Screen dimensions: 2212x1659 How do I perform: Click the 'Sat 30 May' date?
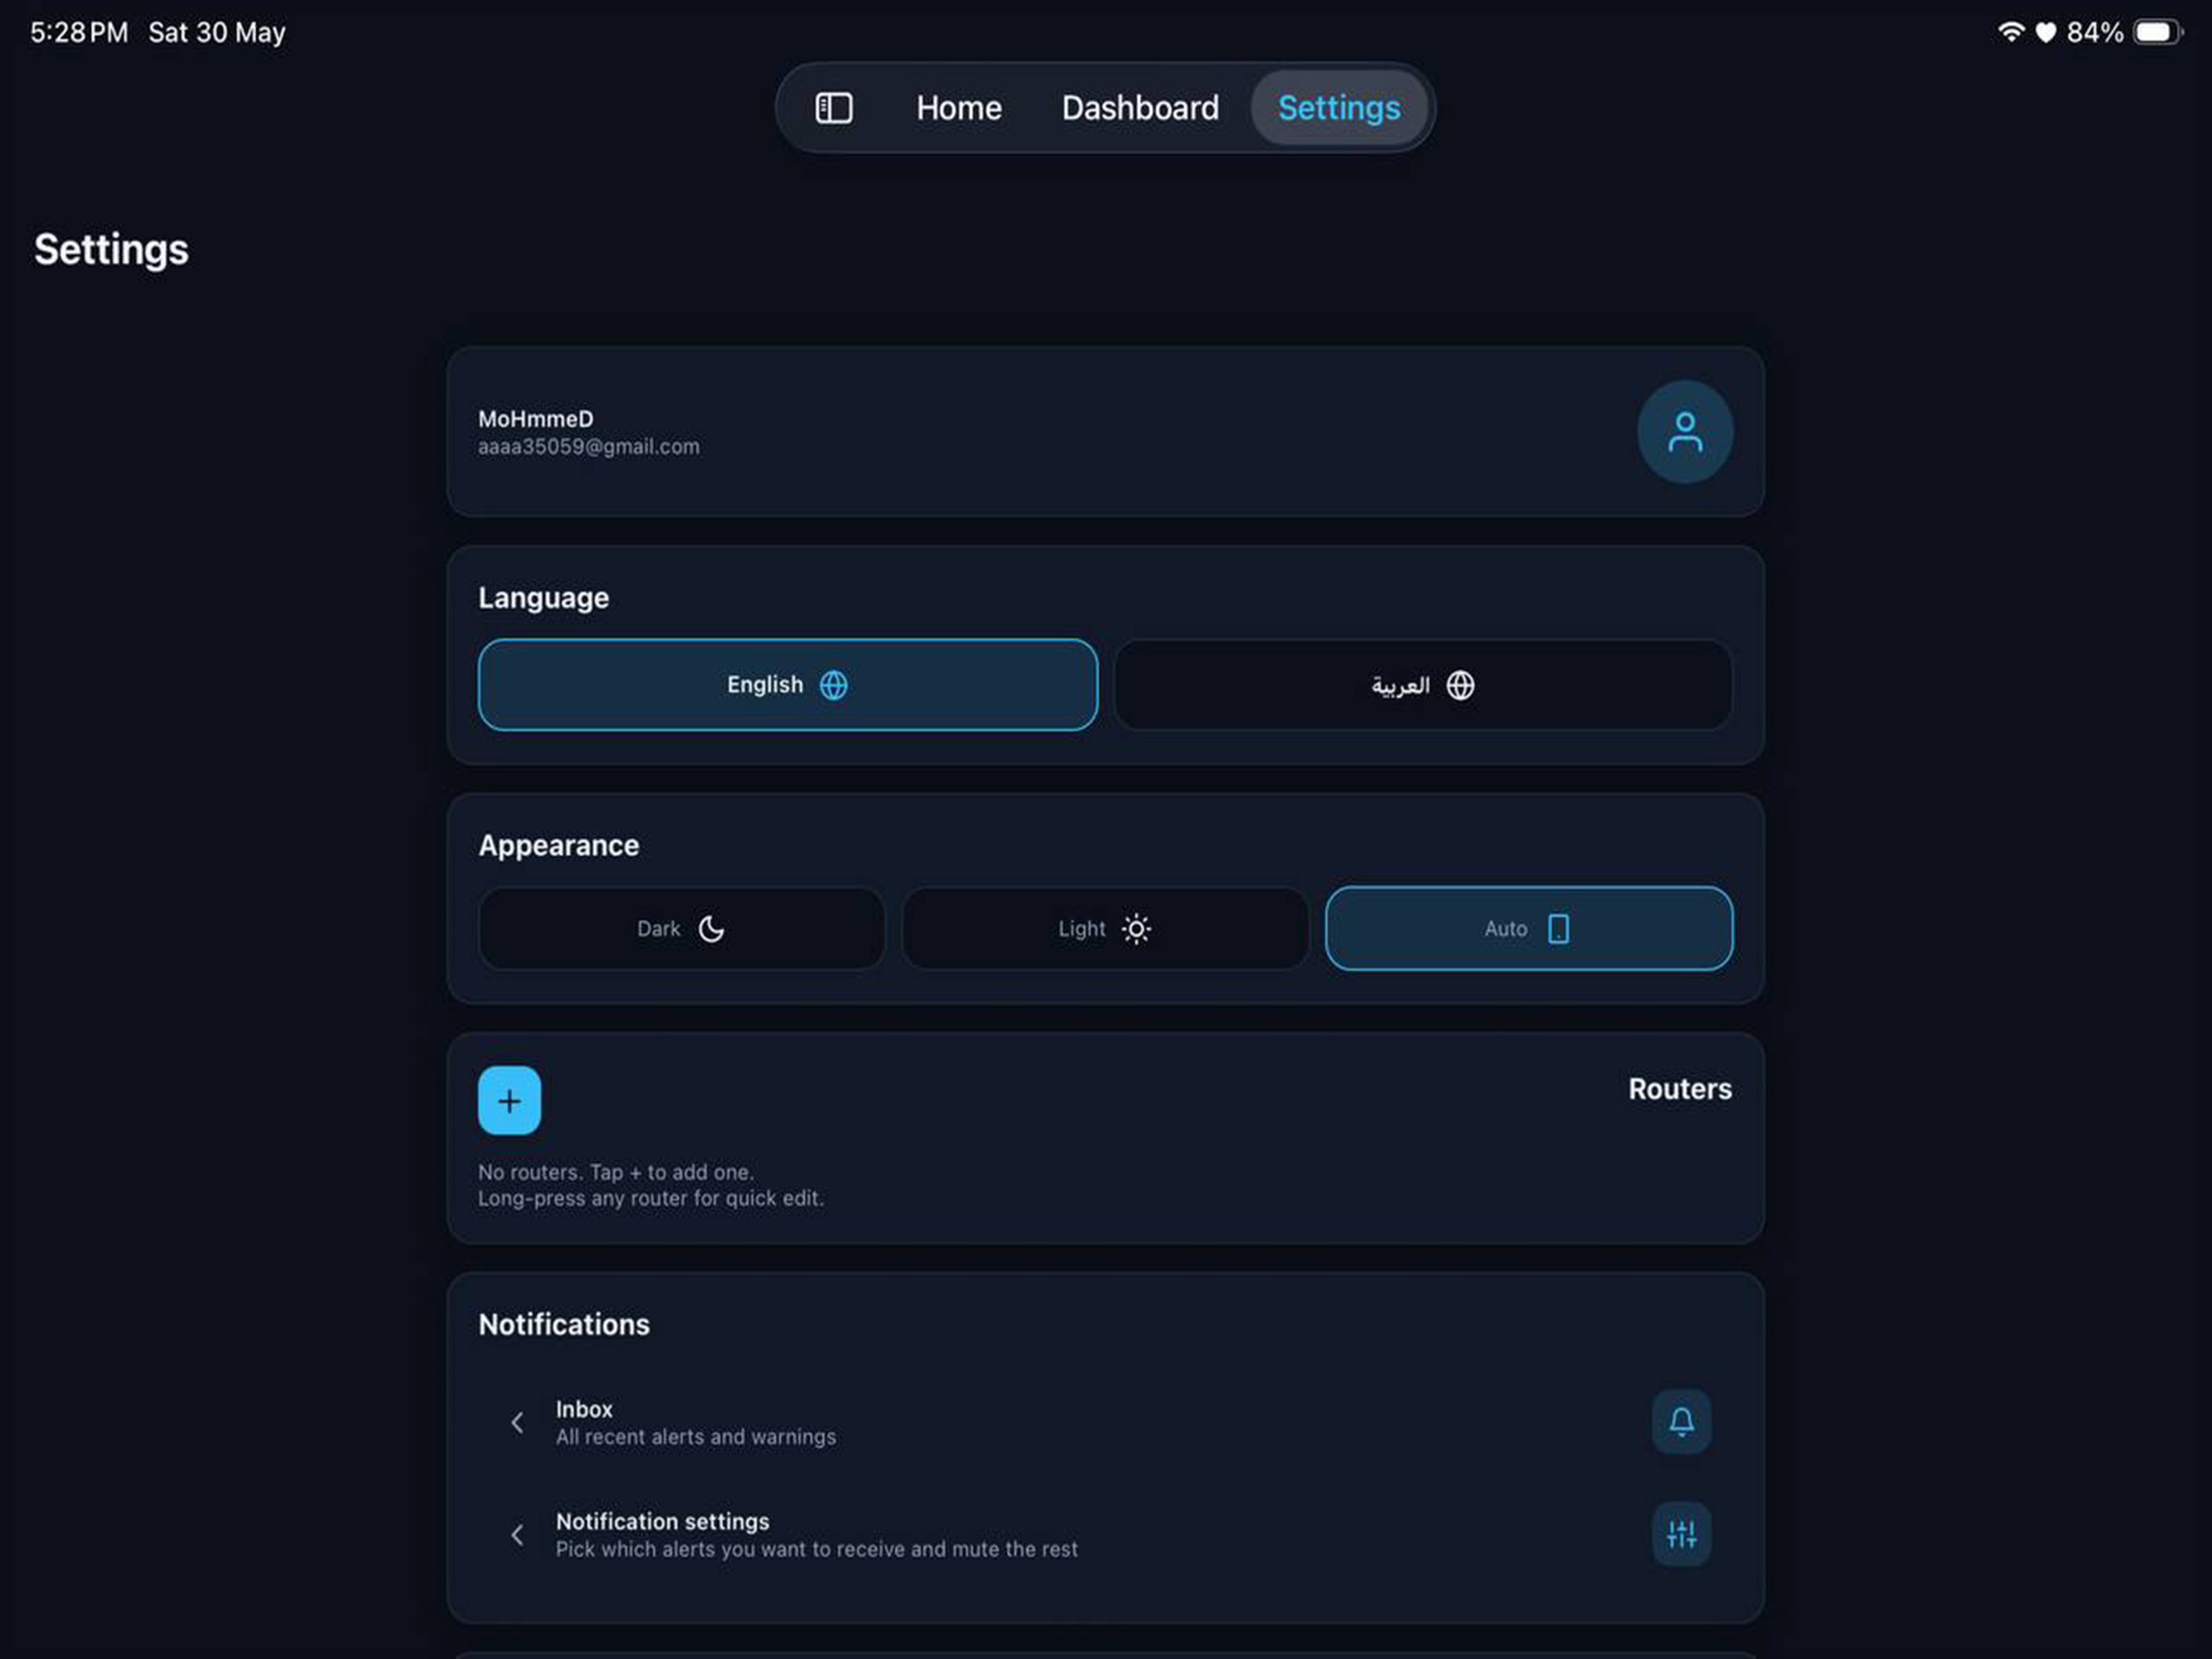217,33
